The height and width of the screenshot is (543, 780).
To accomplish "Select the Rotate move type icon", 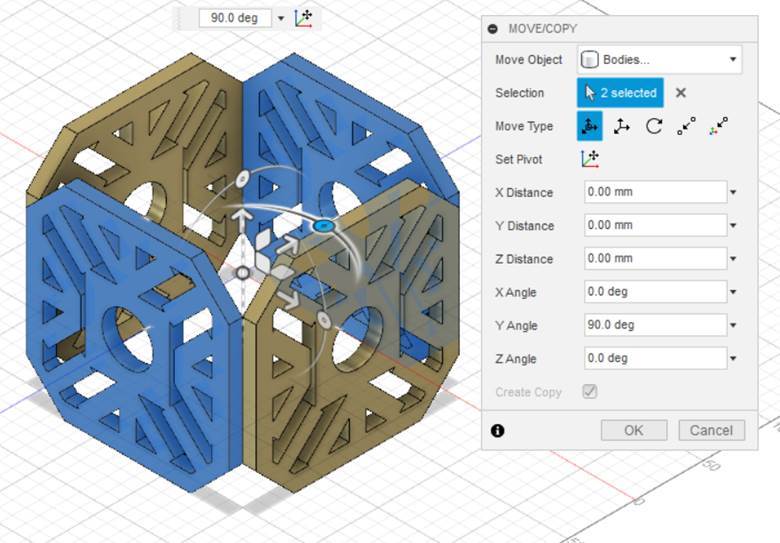I will [x=654, y=126].
